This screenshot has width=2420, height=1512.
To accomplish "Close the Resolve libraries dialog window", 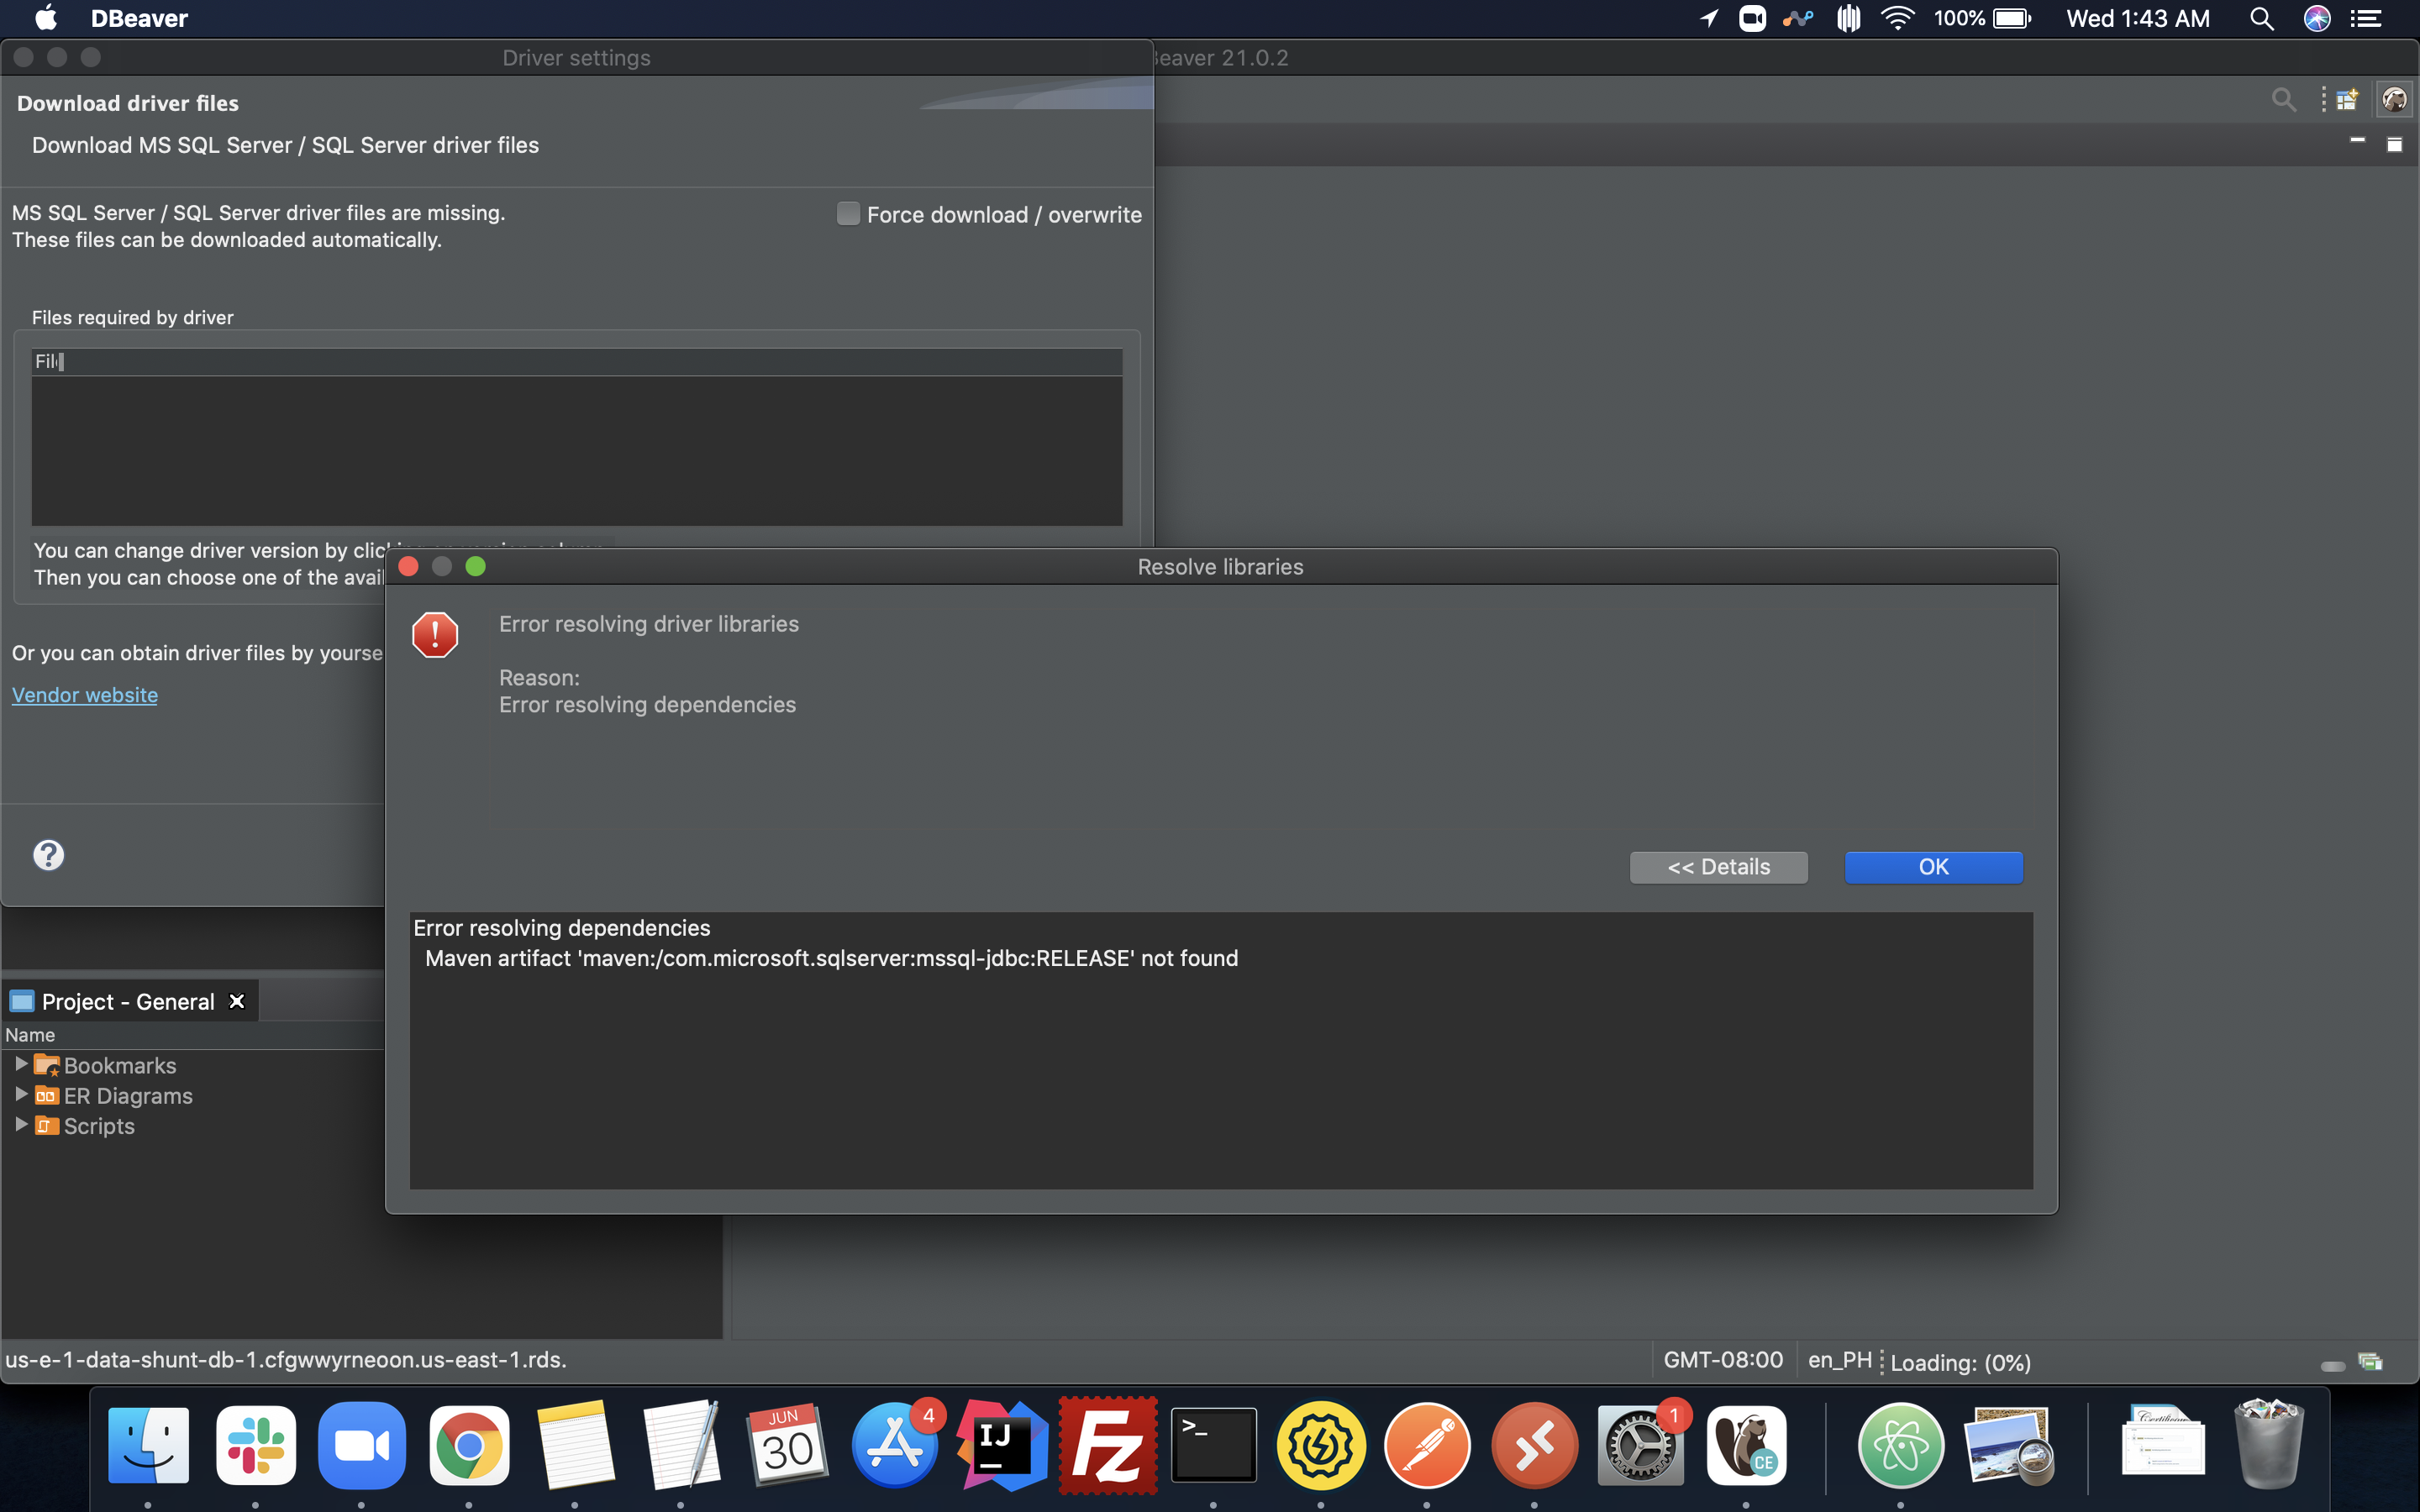I will tap(408, 567).
